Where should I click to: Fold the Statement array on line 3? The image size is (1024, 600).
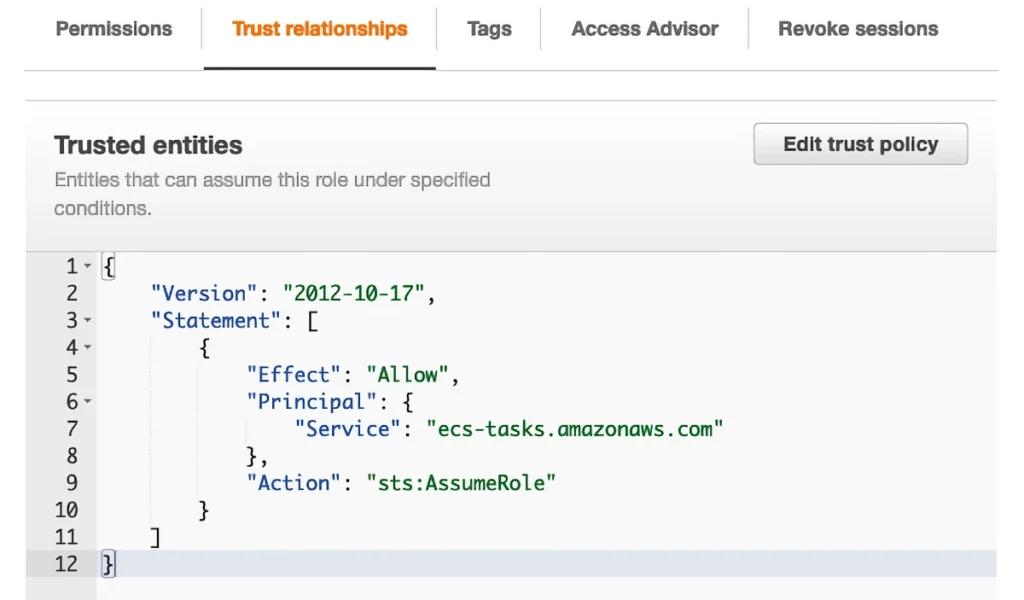88,321
